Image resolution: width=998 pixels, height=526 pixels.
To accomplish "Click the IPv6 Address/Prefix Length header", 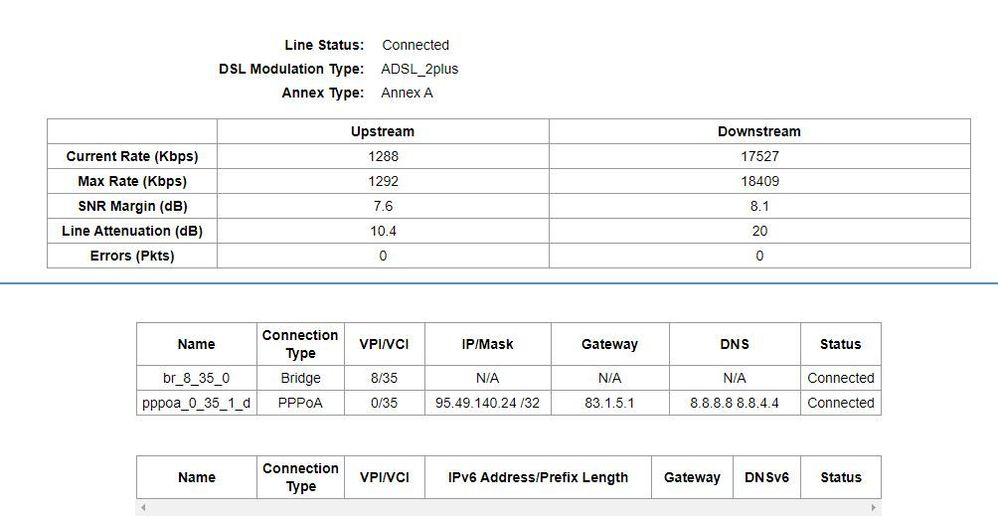I will click(x=538, y=477).
